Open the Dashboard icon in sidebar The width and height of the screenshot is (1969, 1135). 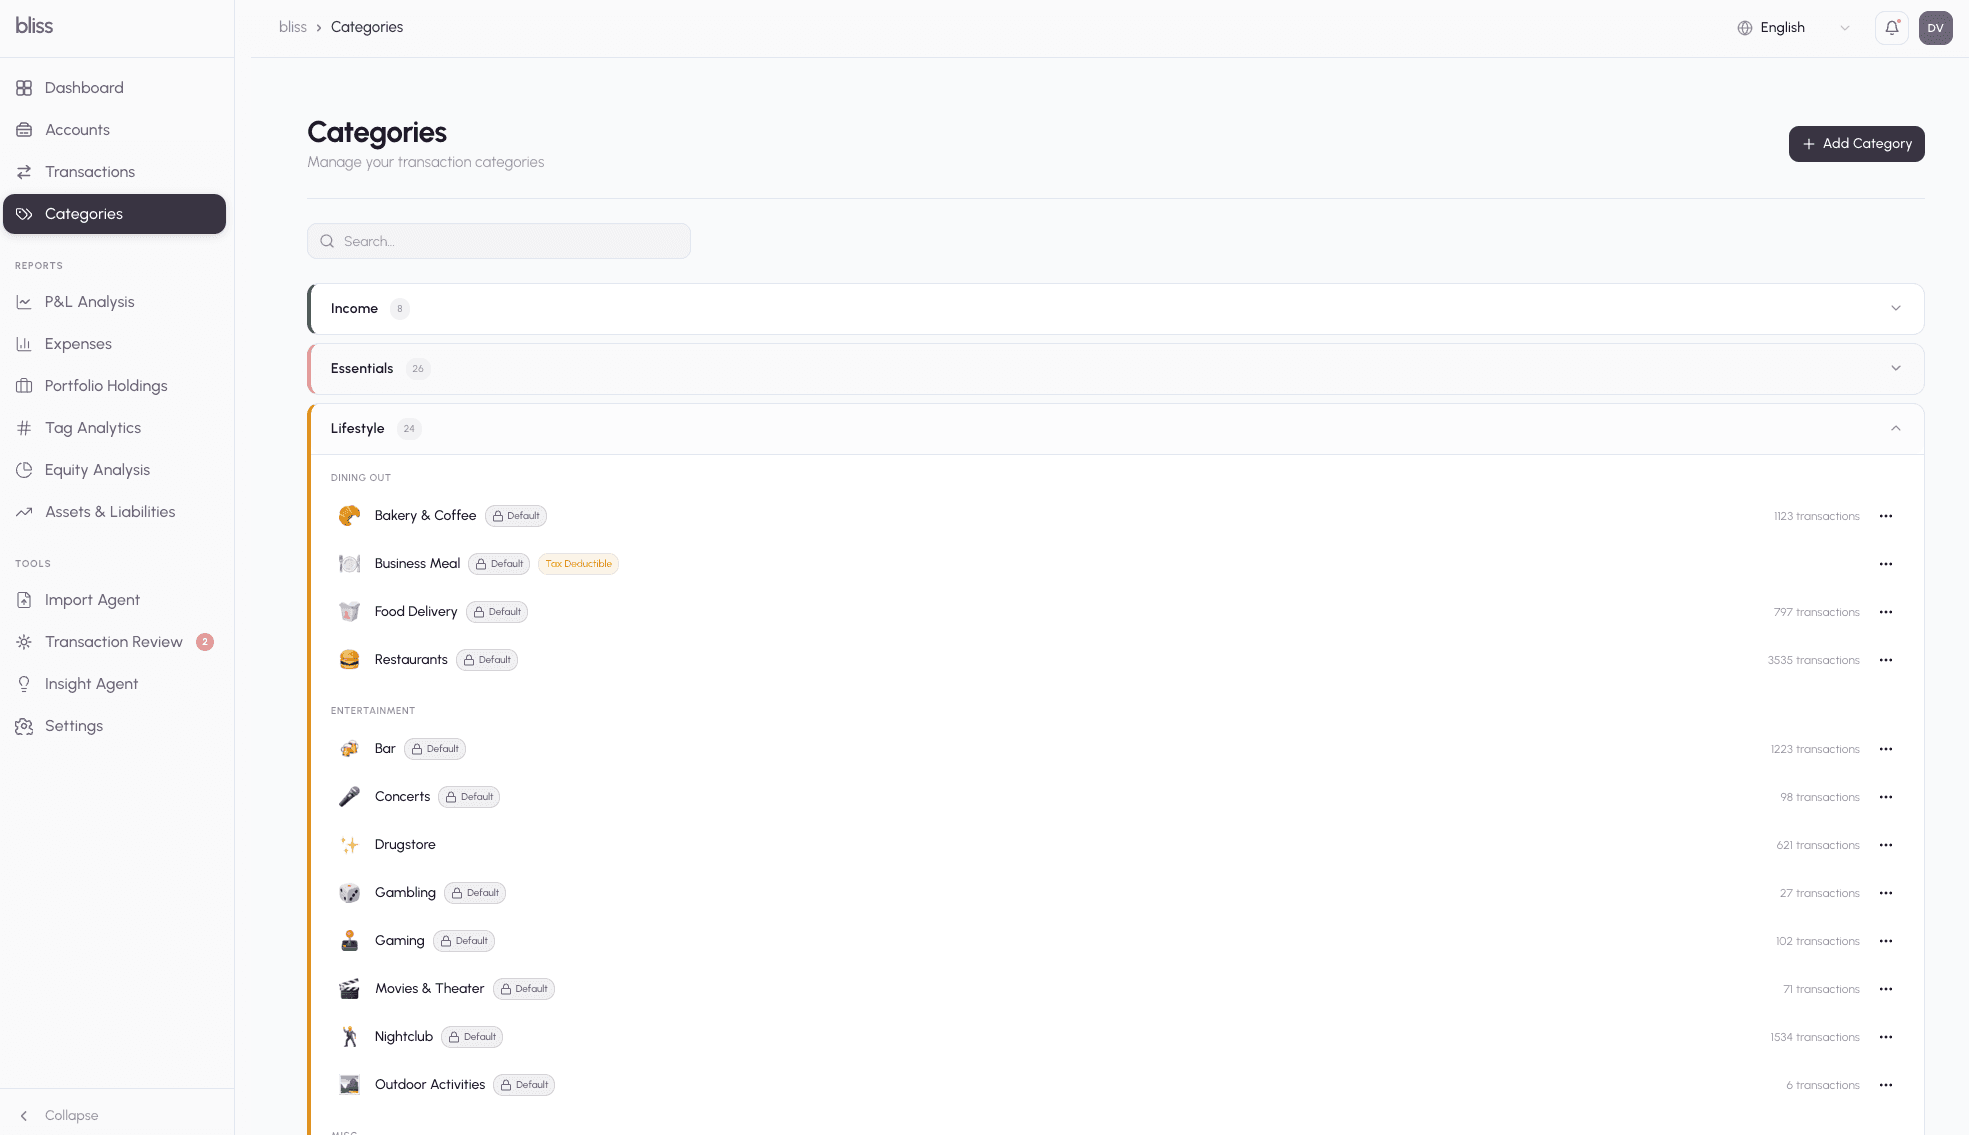point(24,87)
